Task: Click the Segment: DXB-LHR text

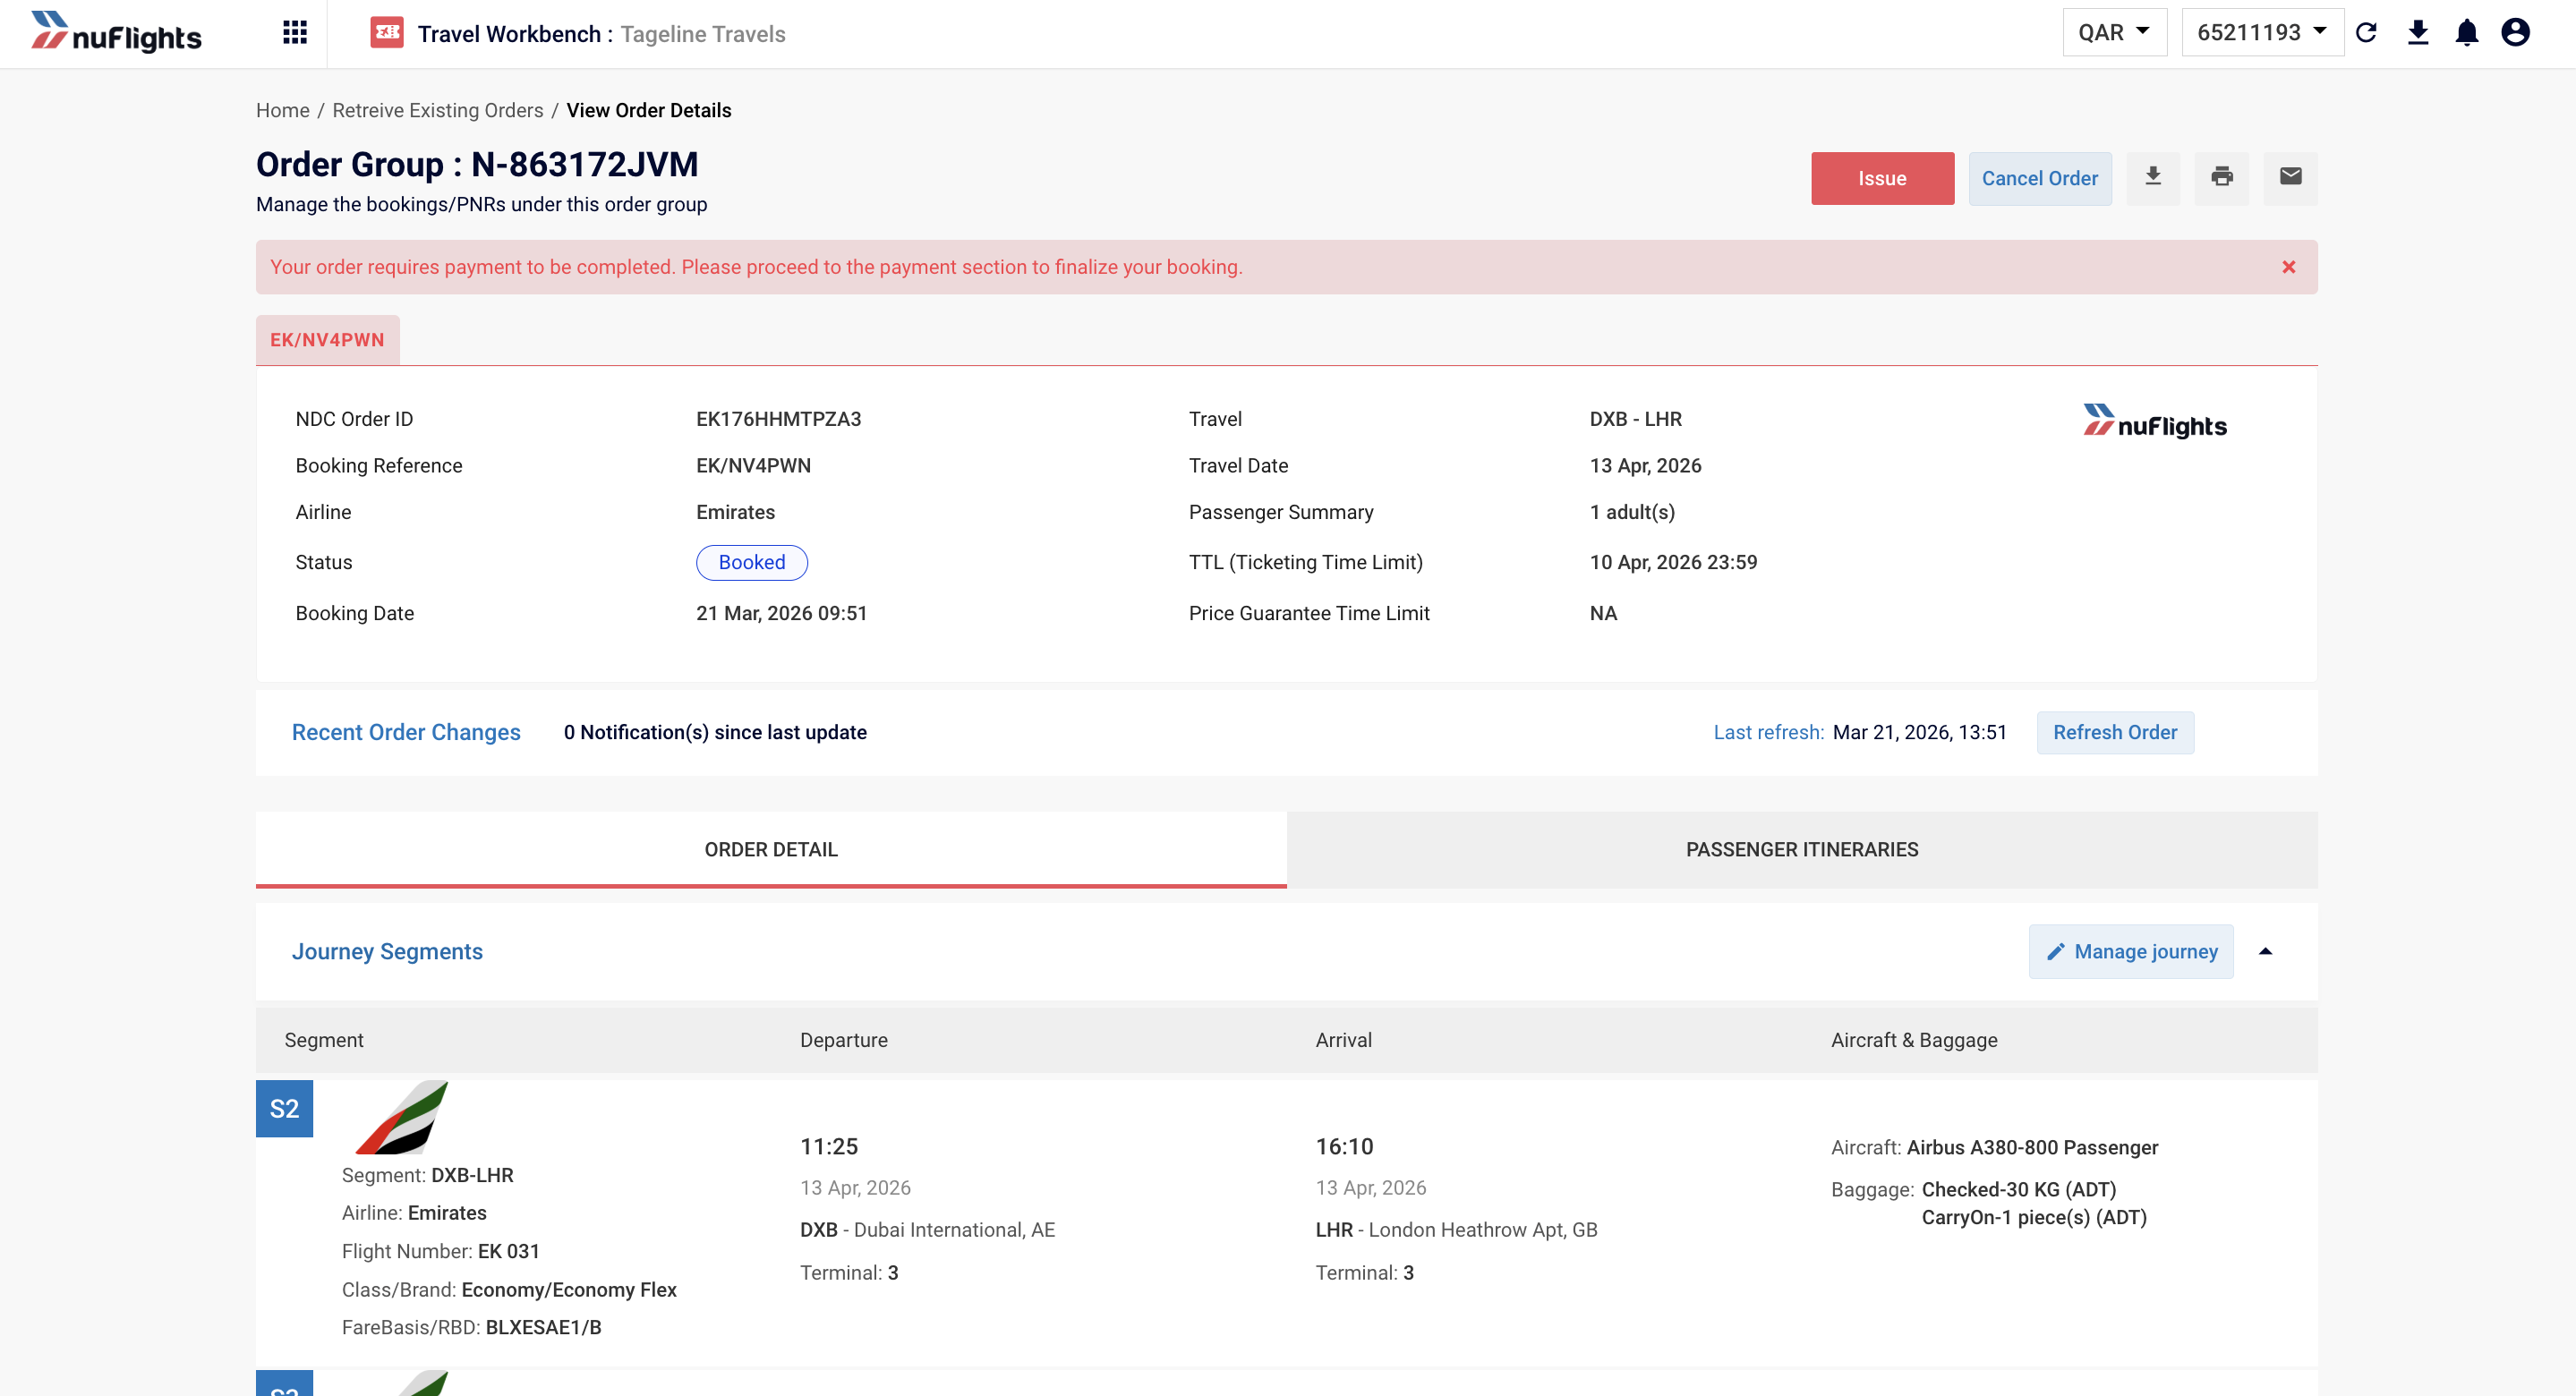Action: [428, 1176]
